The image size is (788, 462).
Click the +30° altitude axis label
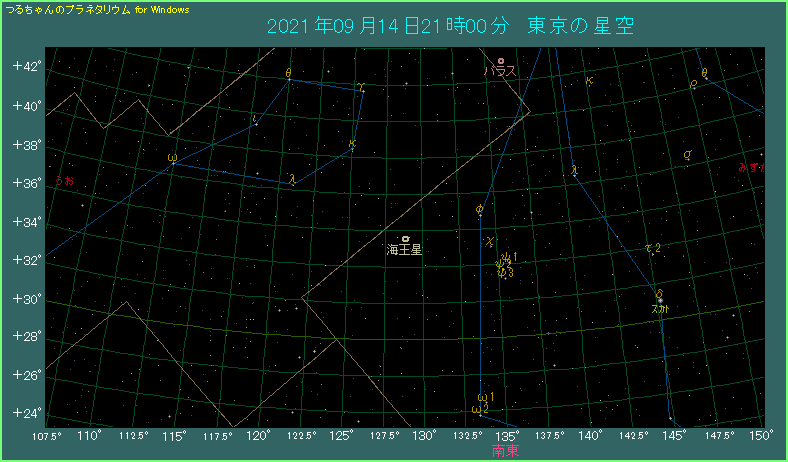click(x=26, y=299)
